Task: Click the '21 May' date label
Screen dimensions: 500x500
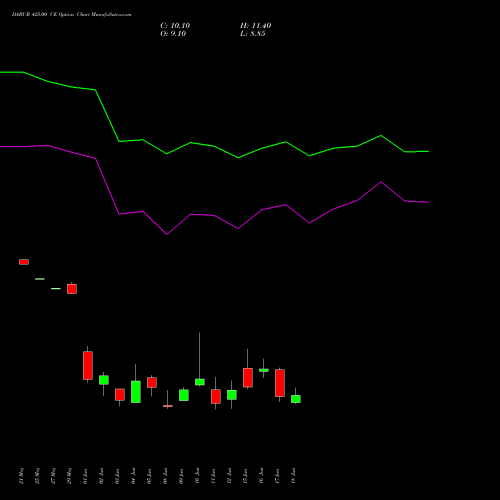Action: coord(21,476)
